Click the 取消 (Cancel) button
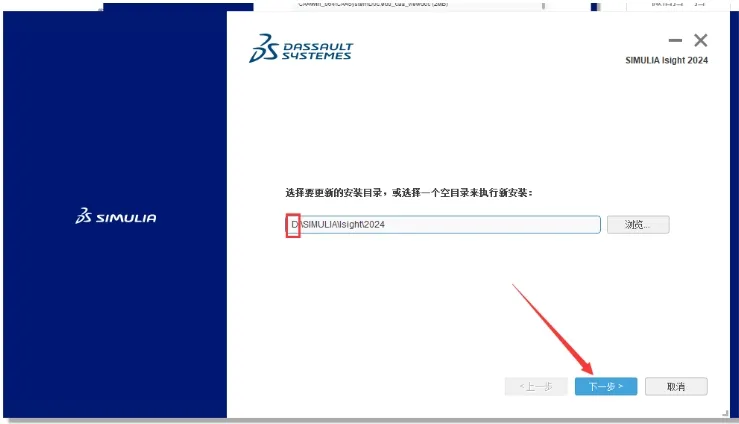 coord(676,386)
